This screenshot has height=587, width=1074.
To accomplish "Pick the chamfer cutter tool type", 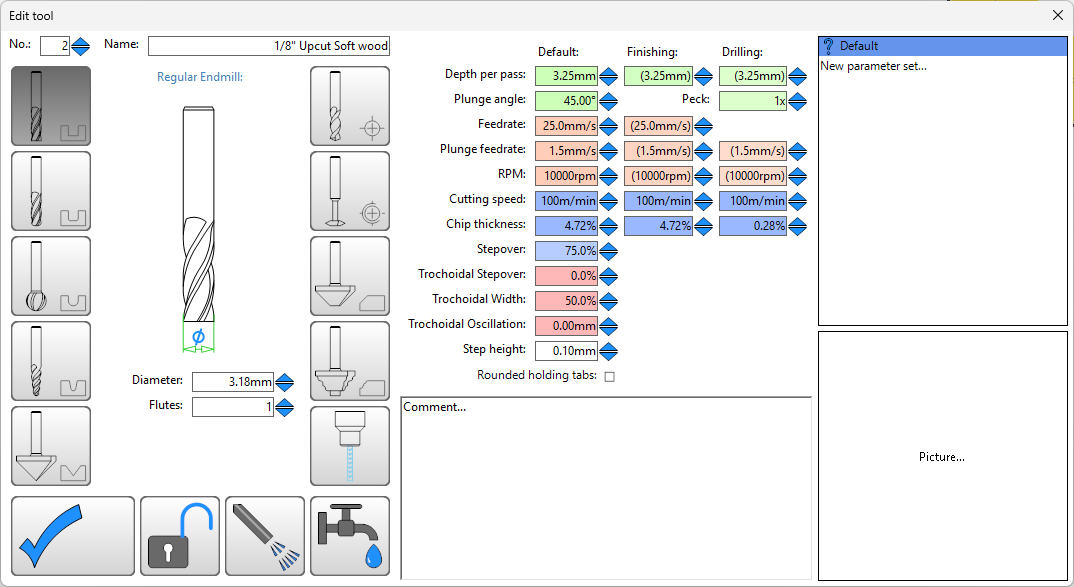I will [350, 276].
